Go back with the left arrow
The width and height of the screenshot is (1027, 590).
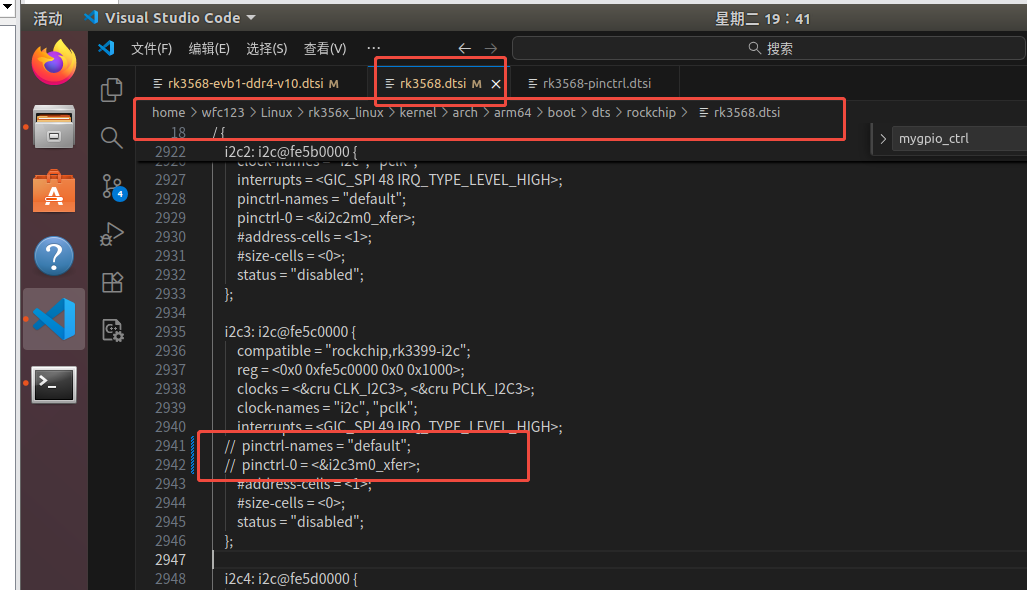(464, 48)
